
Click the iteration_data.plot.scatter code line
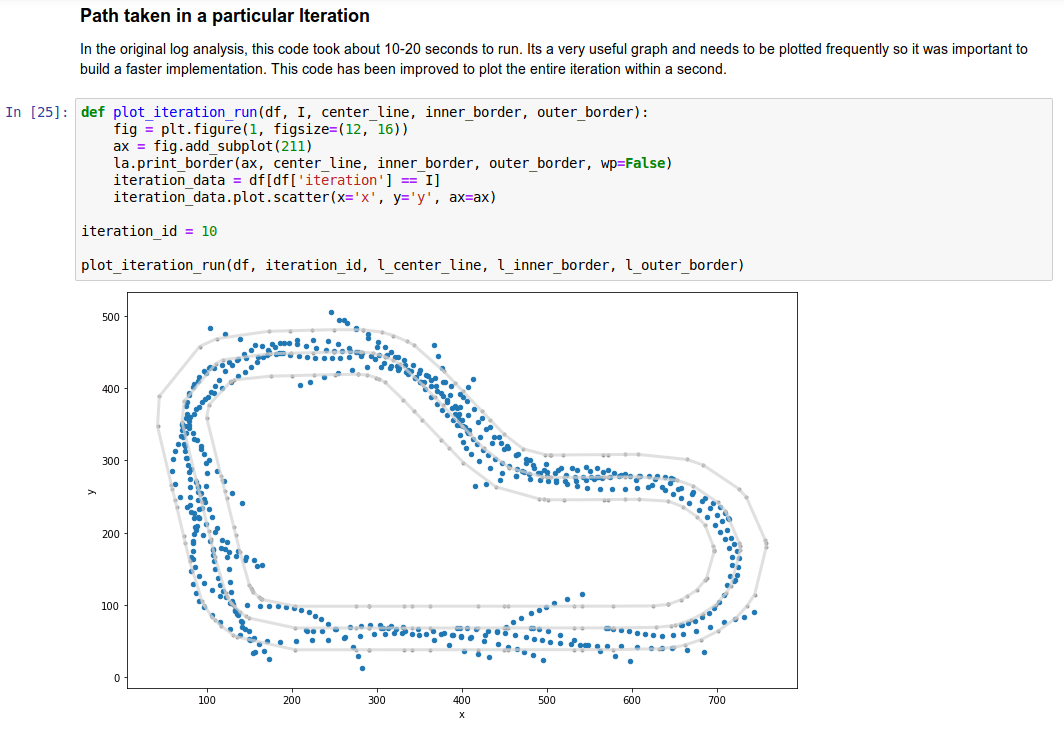[304, 197]
